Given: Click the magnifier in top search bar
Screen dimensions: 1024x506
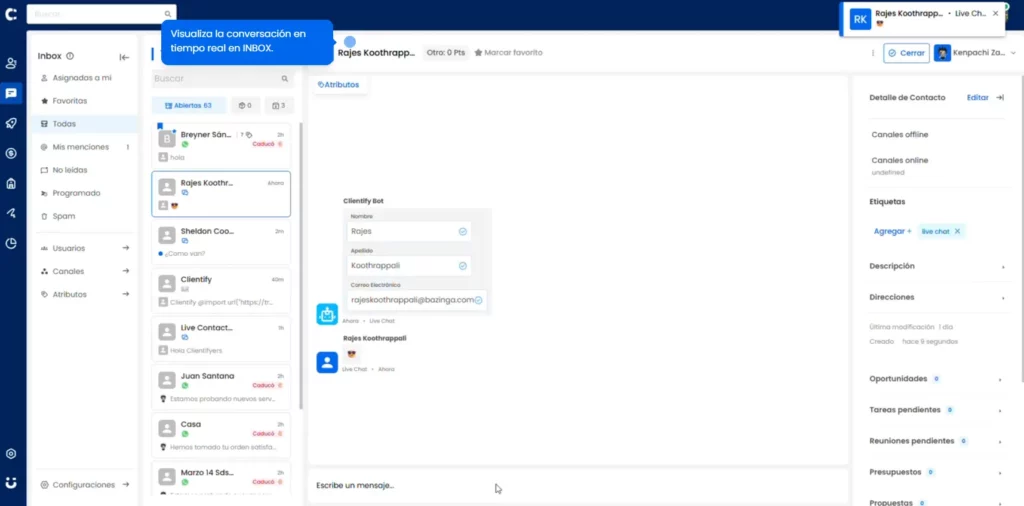Looking at the screenshot, I should tap(168, 14).
